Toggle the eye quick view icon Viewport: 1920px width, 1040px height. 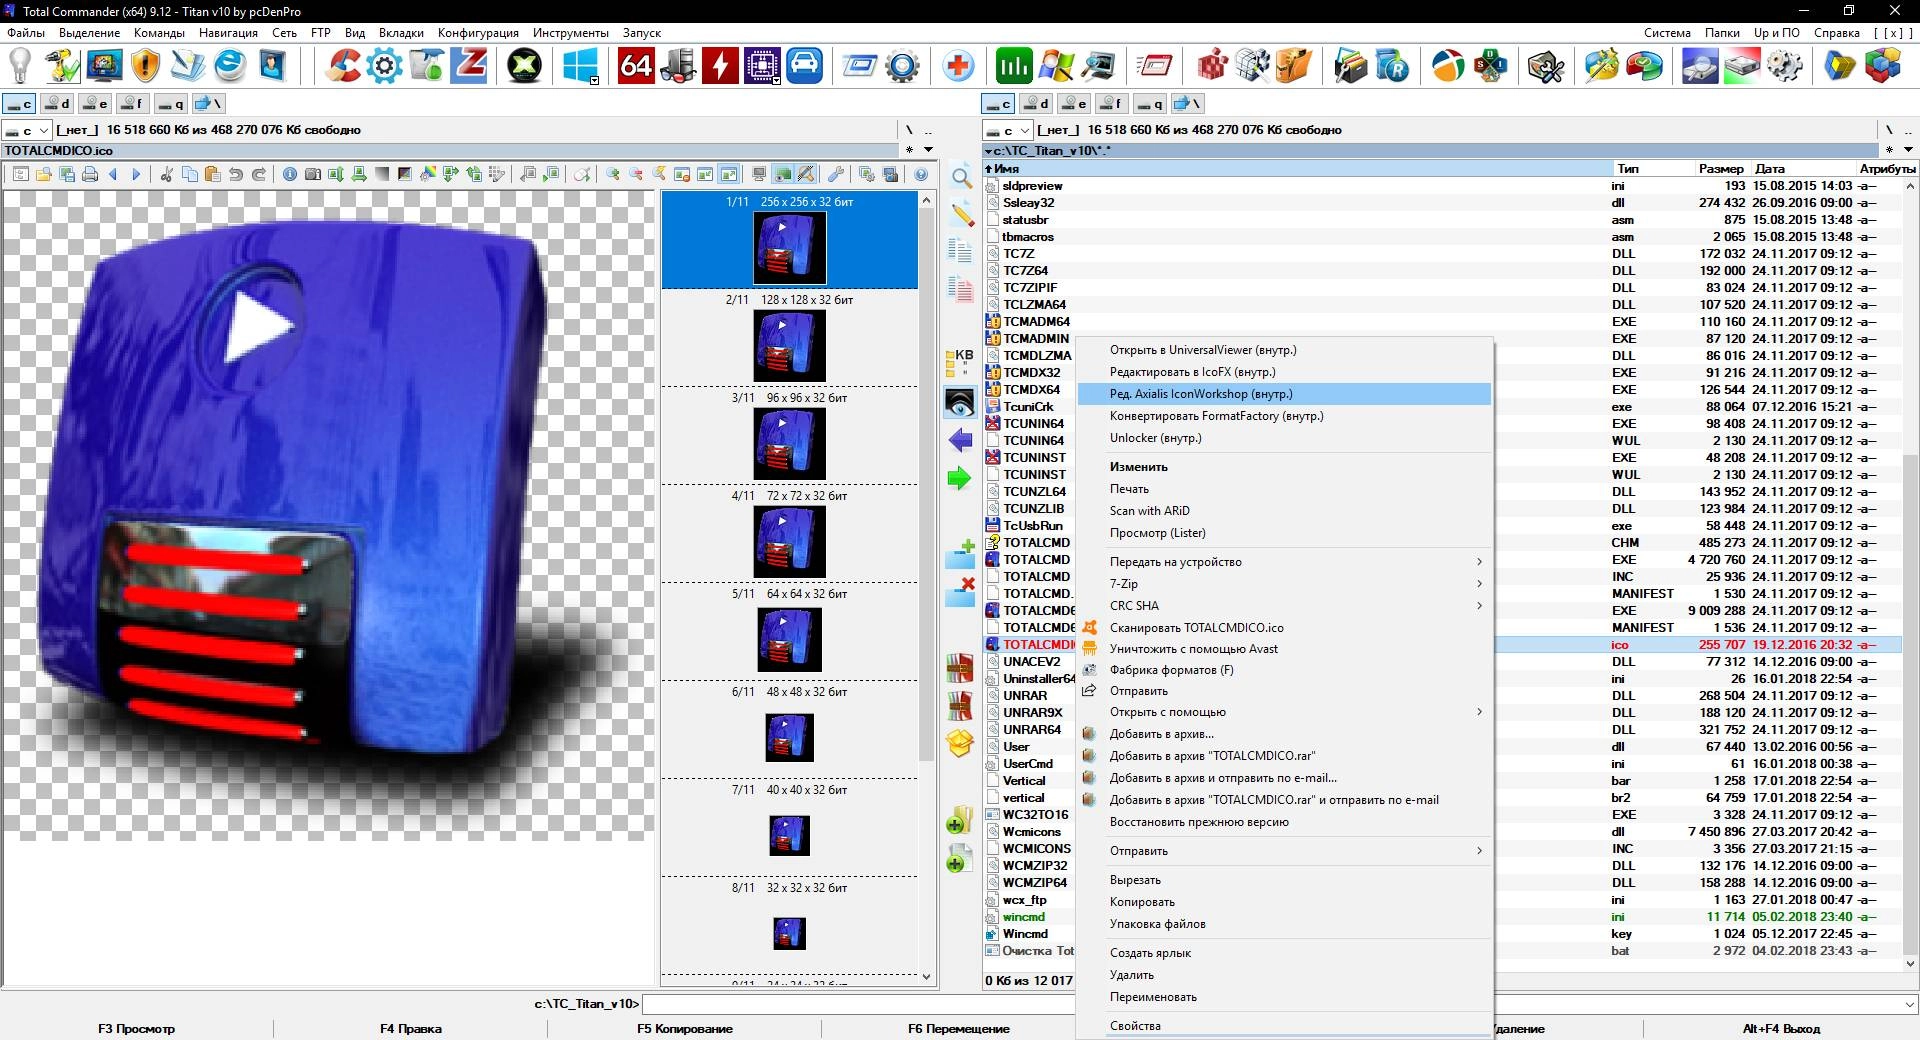(x=960, y=403)
